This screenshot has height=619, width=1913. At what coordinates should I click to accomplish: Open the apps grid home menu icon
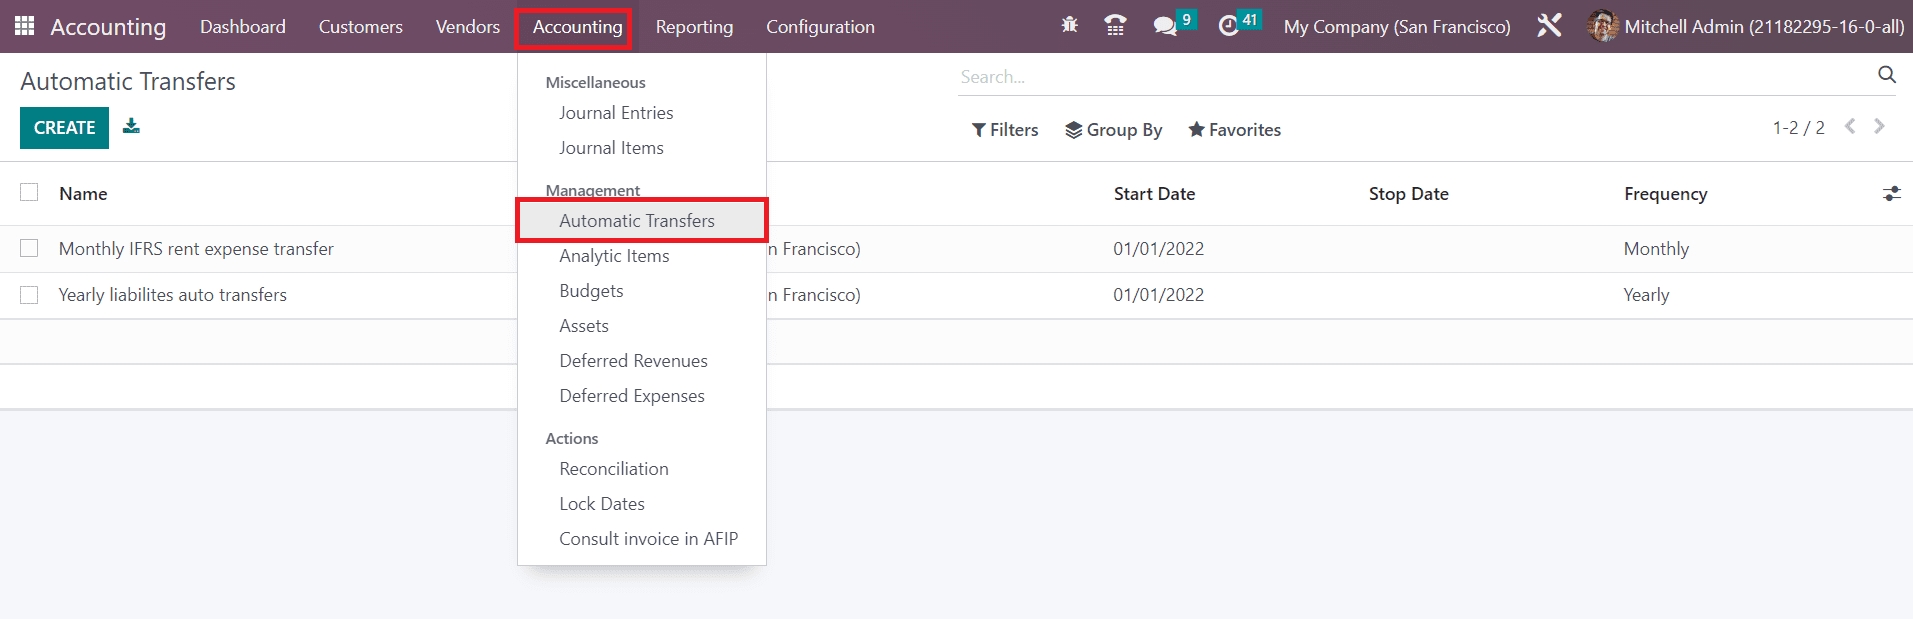[x=25, y=26]
